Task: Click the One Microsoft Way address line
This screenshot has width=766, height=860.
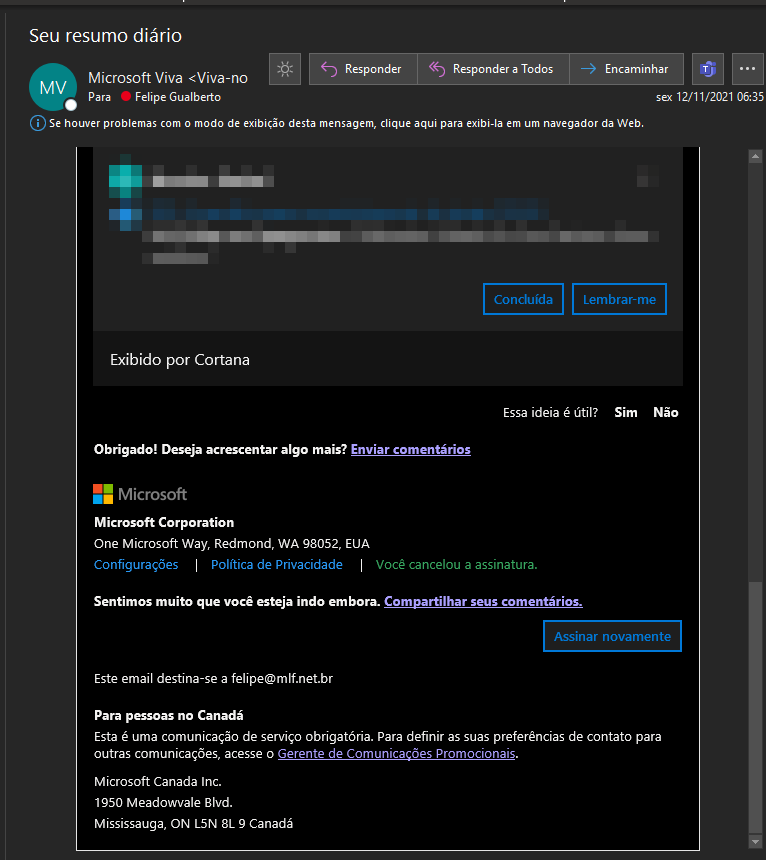Action: [231, 544]
